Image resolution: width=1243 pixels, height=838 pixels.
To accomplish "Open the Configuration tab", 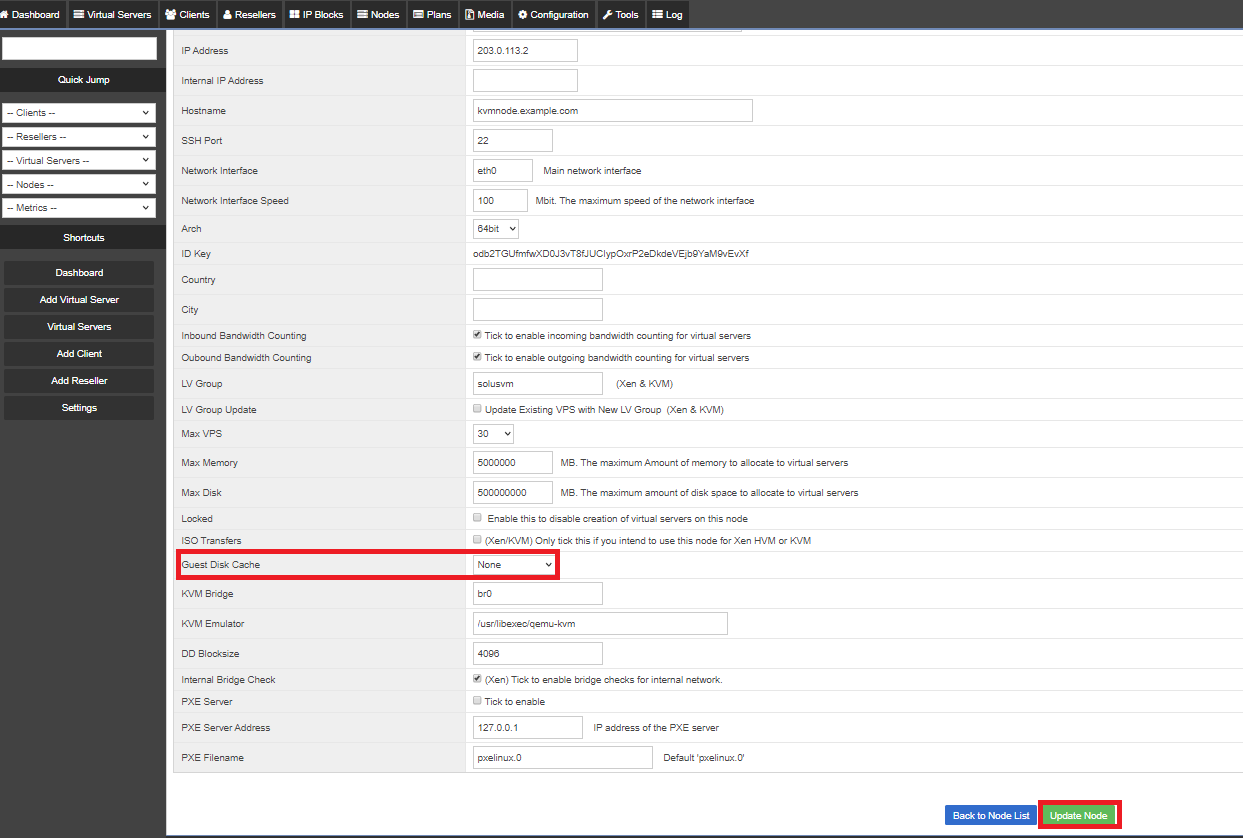I will click(554, 14).
